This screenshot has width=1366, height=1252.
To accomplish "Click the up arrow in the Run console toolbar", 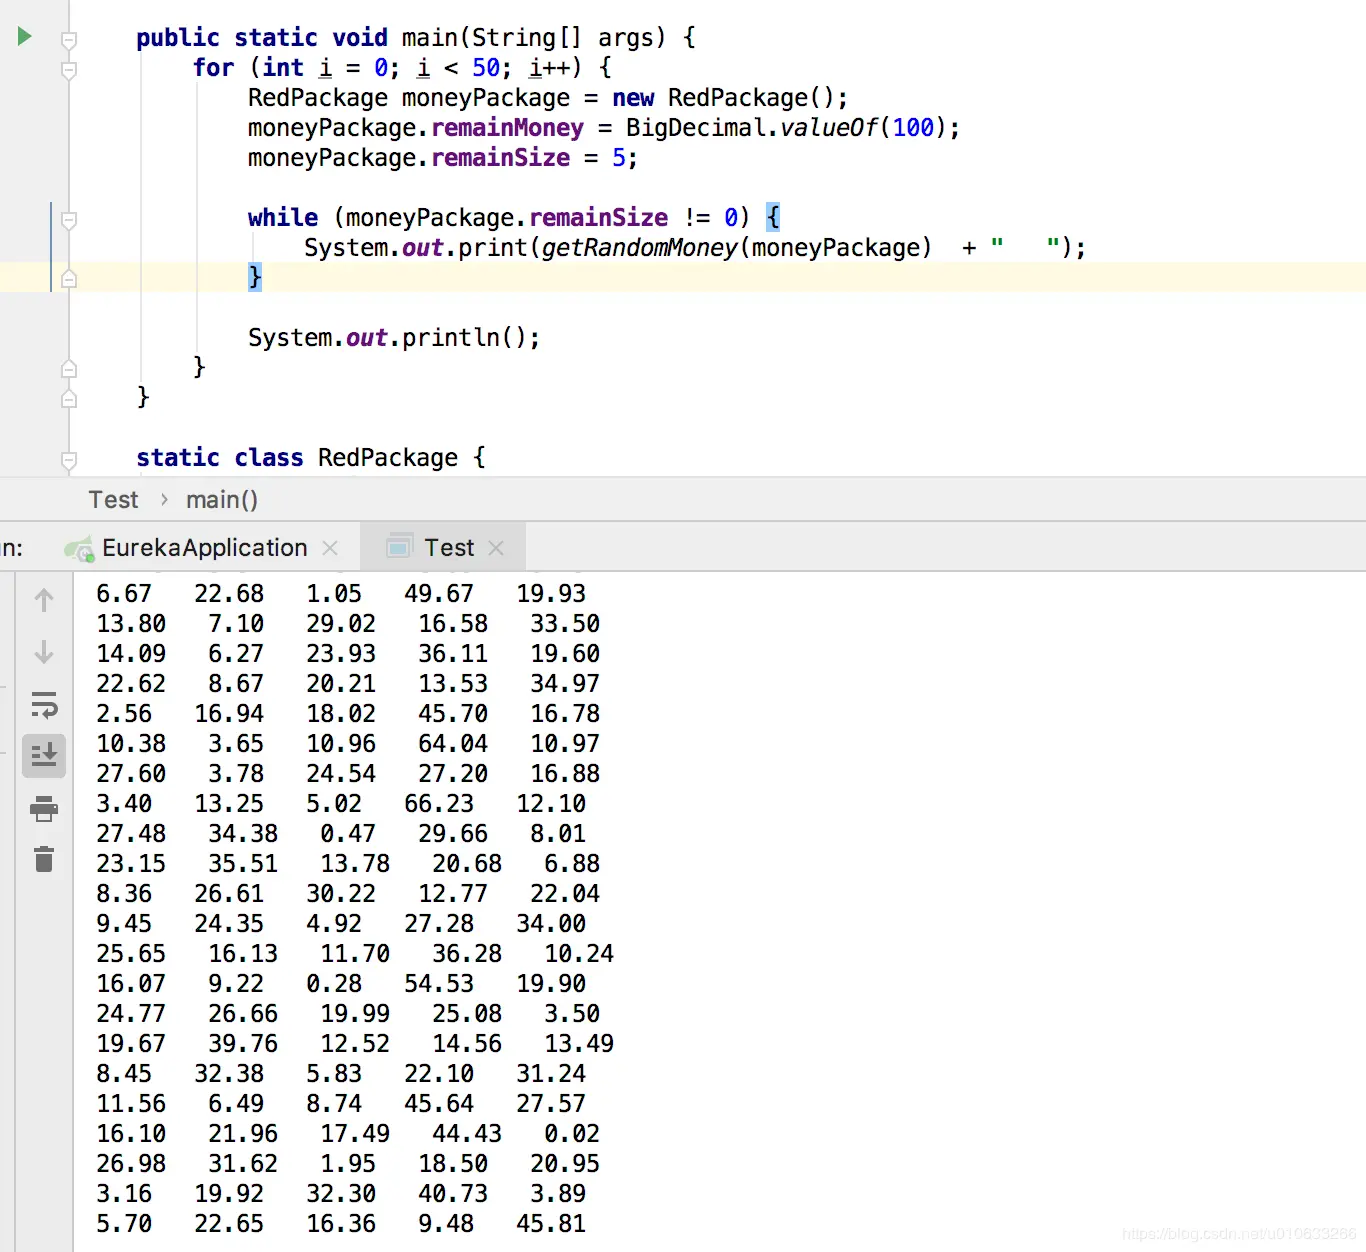I will coord(44,600).
